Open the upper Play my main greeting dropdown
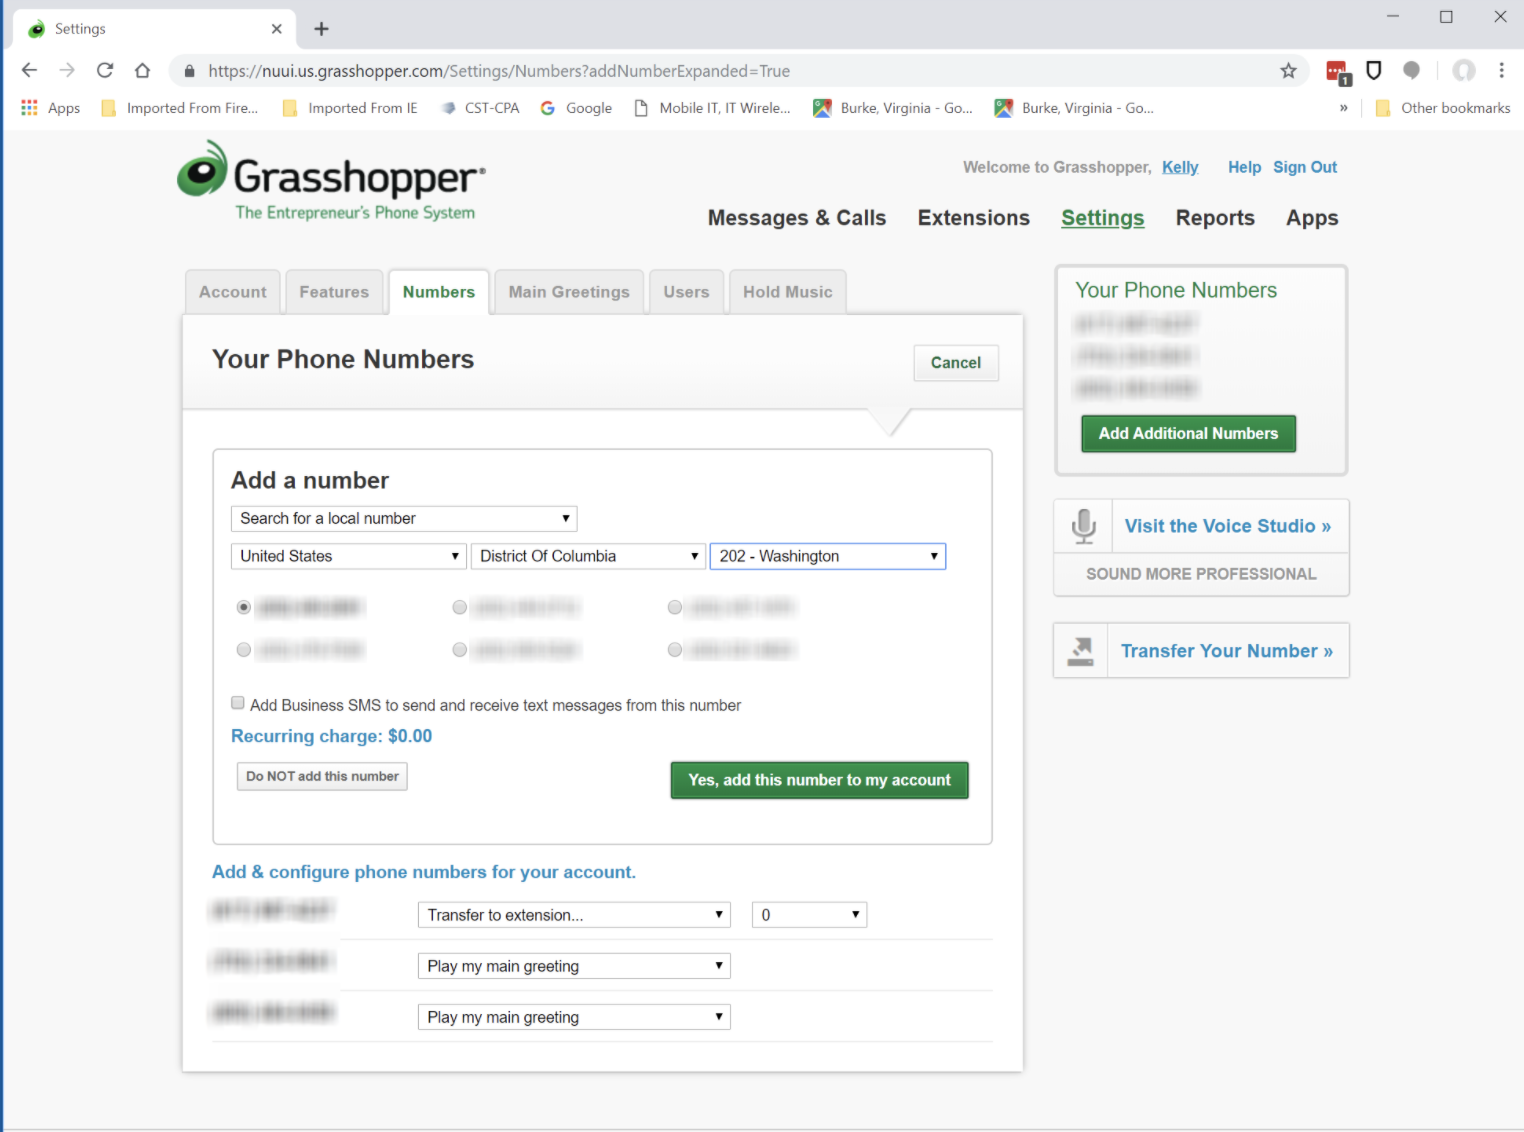Viewport: 1524px width, 1132px height. coord(574,966)
